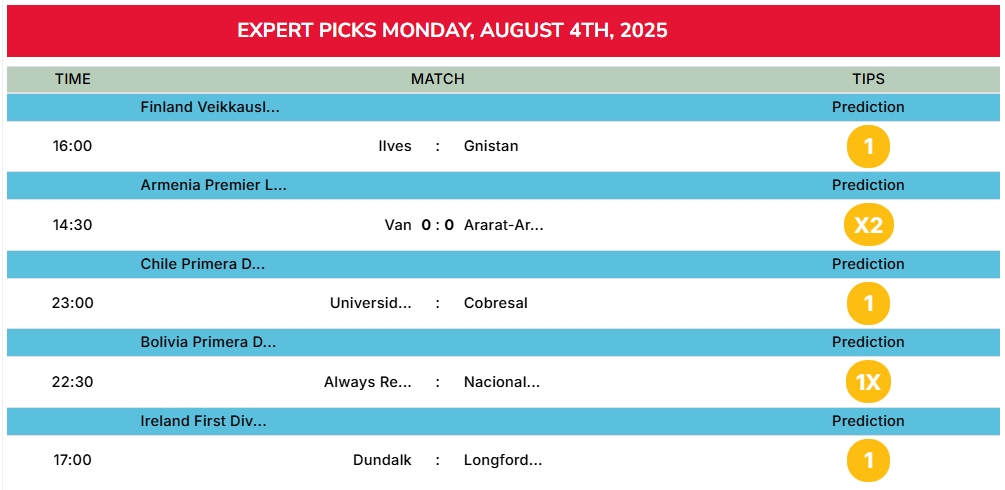This screenshot has width=1005, height=490.
Task: Open the Ireland First Division league row
Action: (x=503, y=421)
